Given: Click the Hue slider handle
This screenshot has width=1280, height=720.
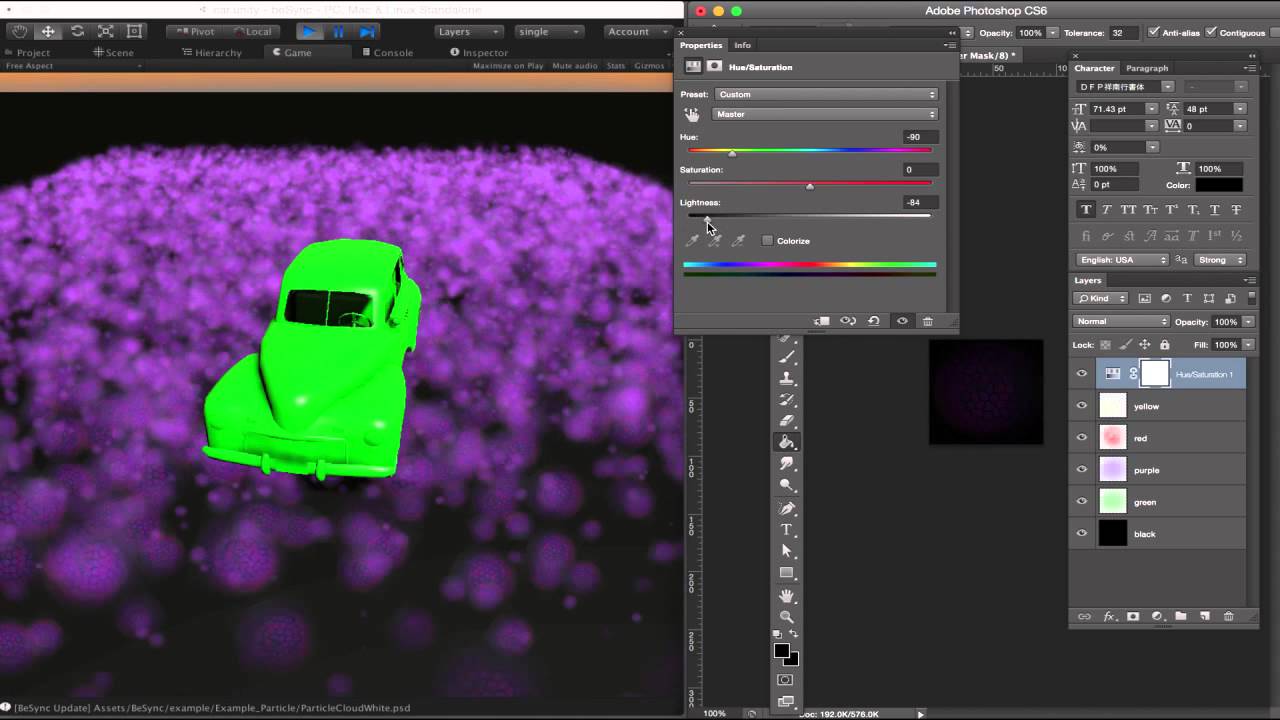Looking at the screenshot, I should point(732,153).
